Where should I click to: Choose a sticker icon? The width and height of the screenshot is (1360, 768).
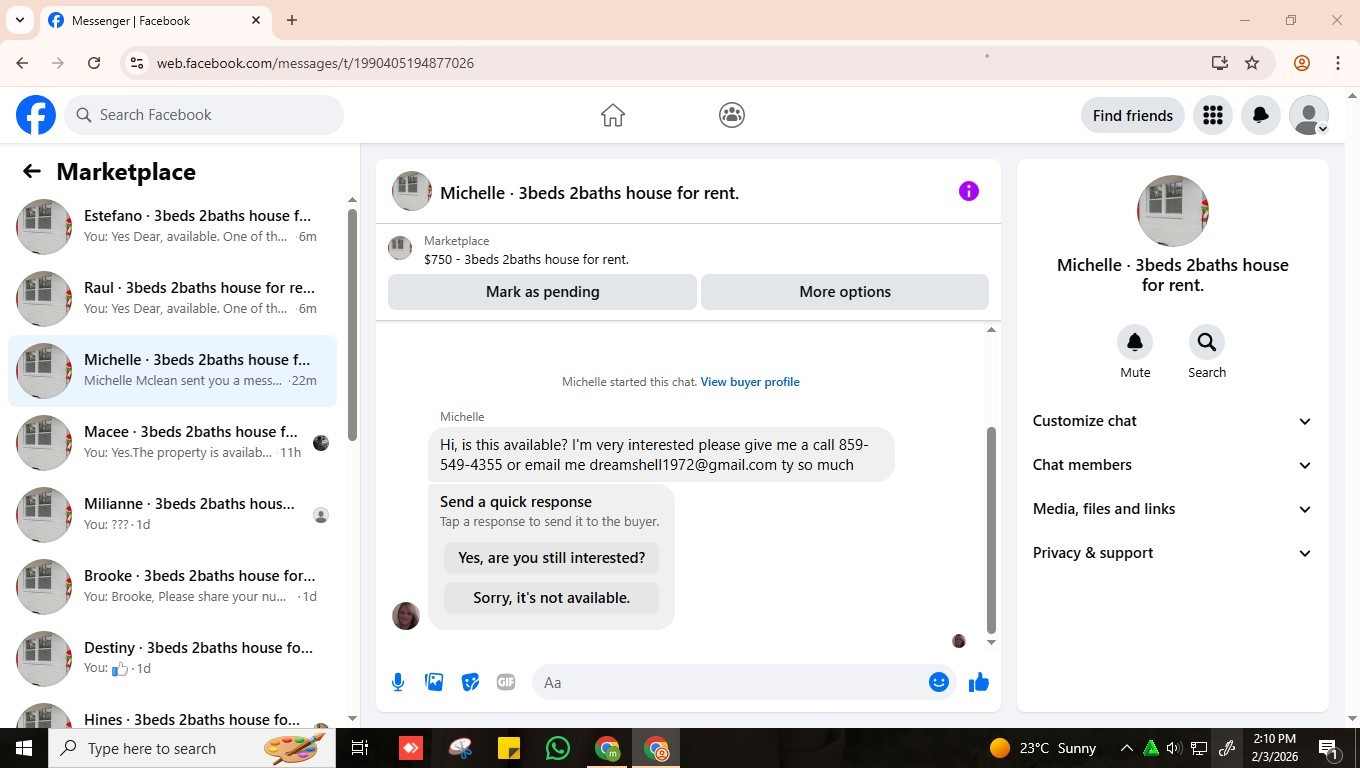[470, 682]
